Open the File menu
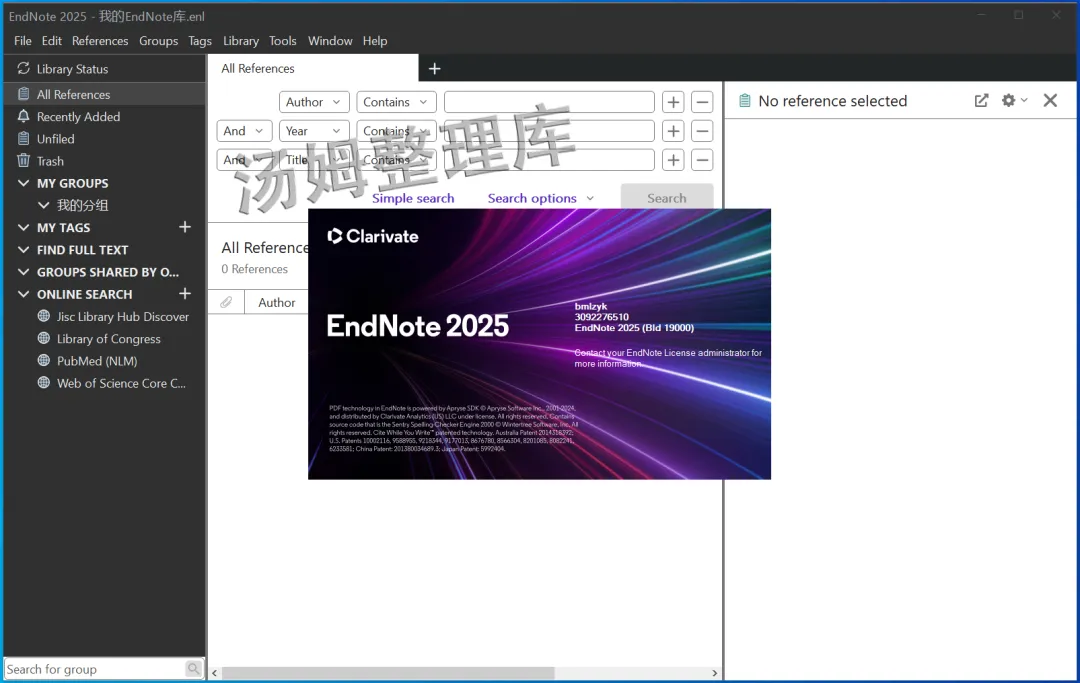This screenshot has height=683, width=1080. [23, 41]
